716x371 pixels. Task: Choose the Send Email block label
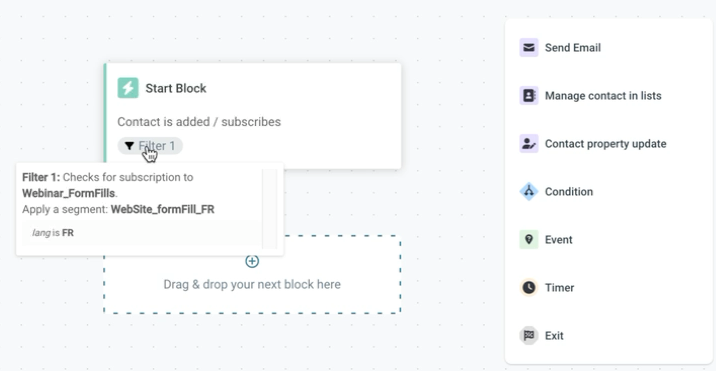coord(573,48)
